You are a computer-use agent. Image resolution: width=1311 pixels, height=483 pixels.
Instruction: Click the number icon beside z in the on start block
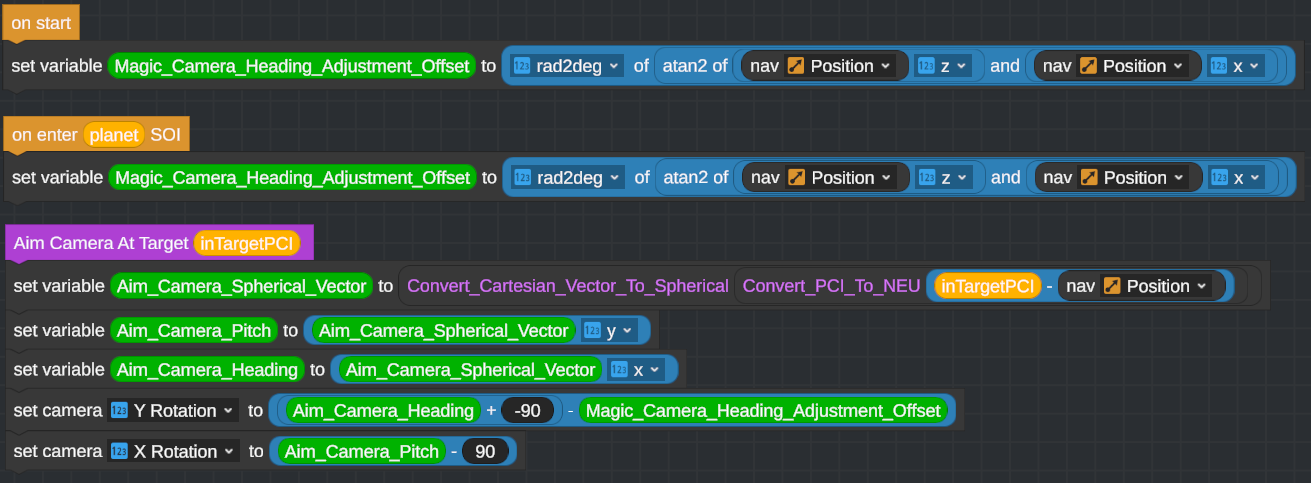[x=925, y=66]
